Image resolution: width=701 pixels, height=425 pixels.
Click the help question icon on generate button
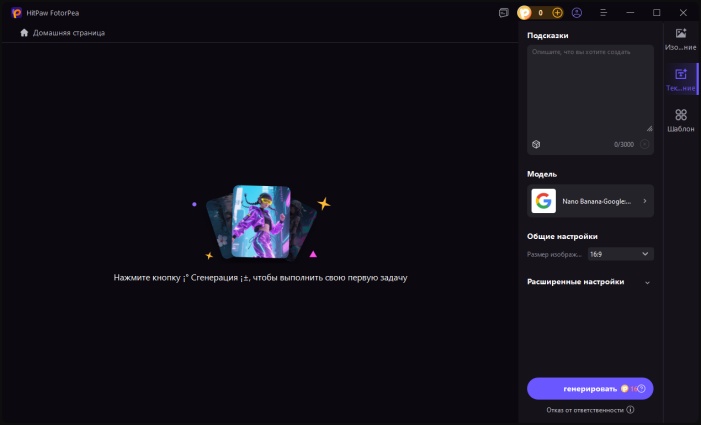point(642,389)
